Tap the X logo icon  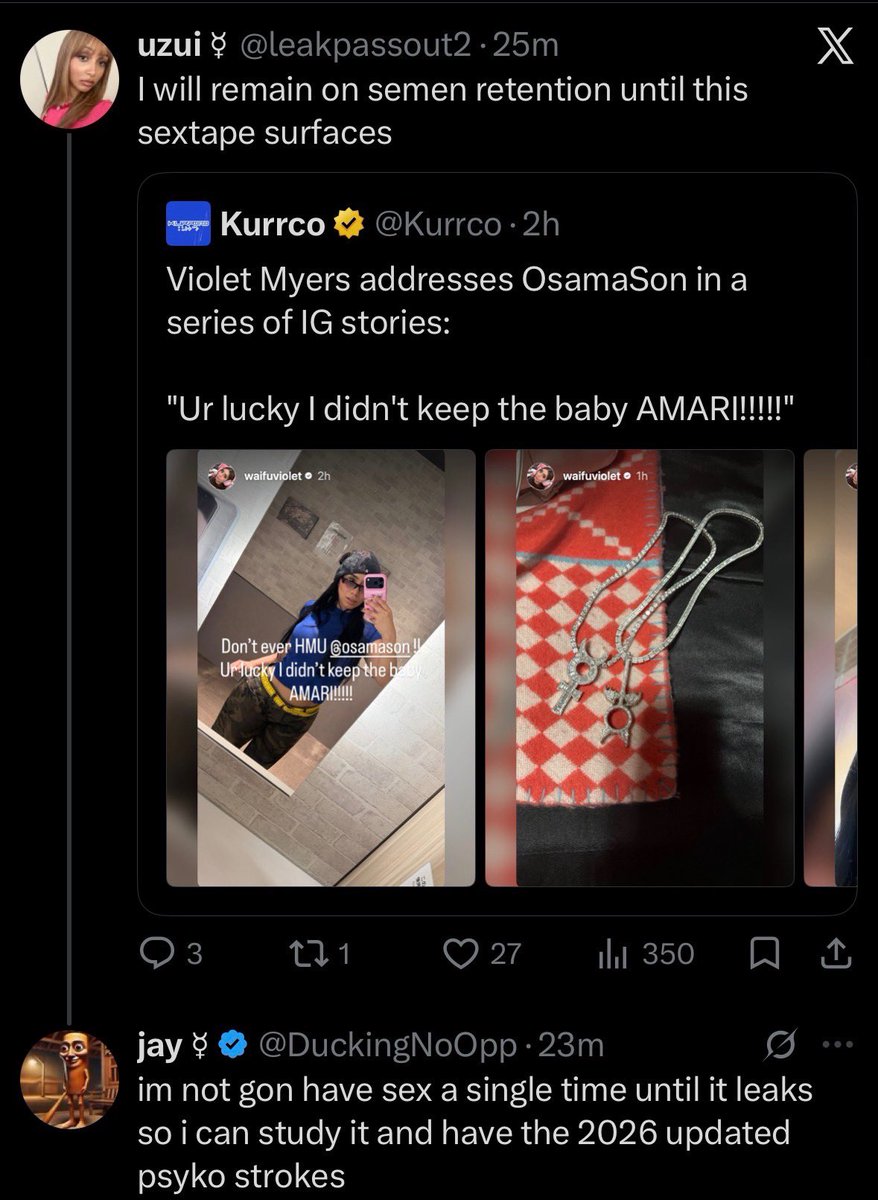point(829,48)
